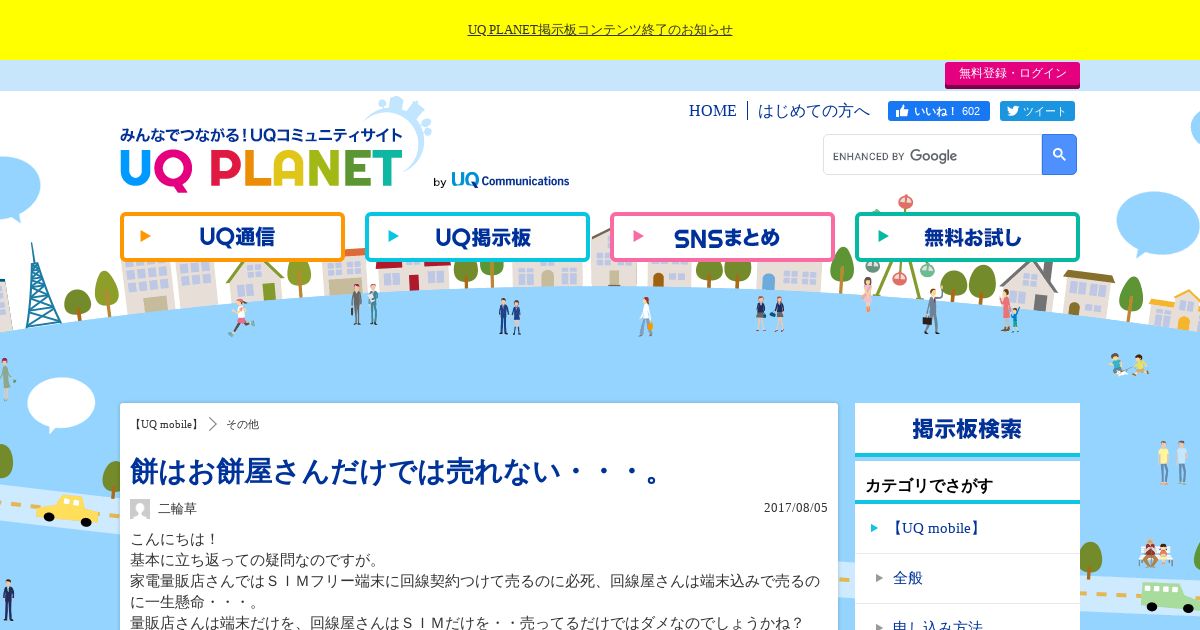Click the post date 2017/08/05
Viewport: 1200px width, 630px height.
point(796,508)
